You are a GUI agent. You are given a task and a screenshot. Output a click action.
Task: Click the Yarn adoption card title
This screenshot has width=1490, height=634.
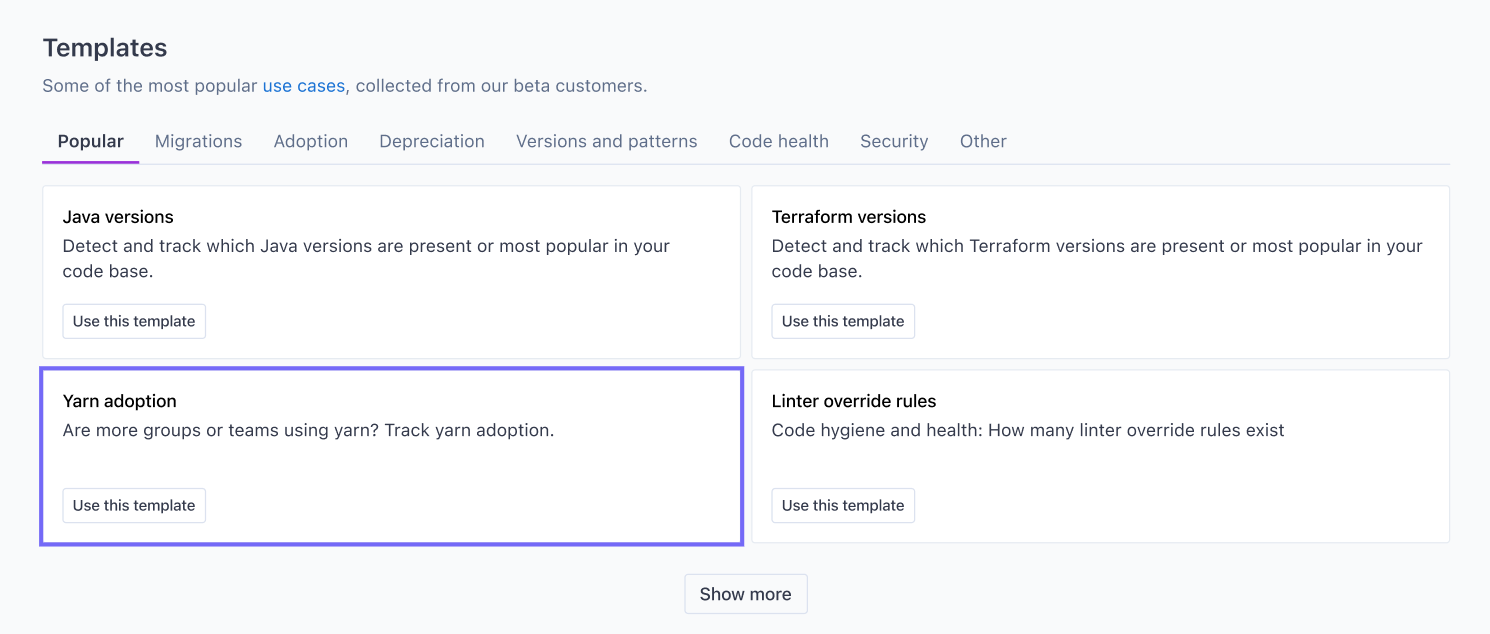pos(119,401)
